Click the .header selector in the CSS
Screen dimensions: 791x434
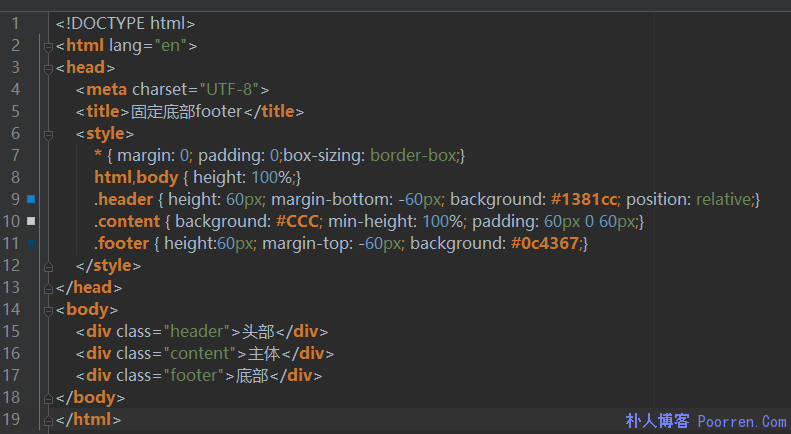pyautogui.click(x=124, y=199)
